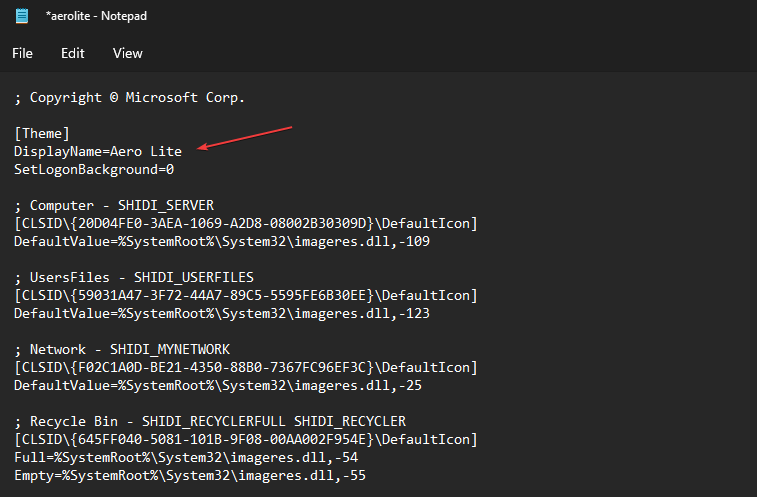Click the CLSID line starting with 59031A47

pyautogui.click(x=245, y=295)
